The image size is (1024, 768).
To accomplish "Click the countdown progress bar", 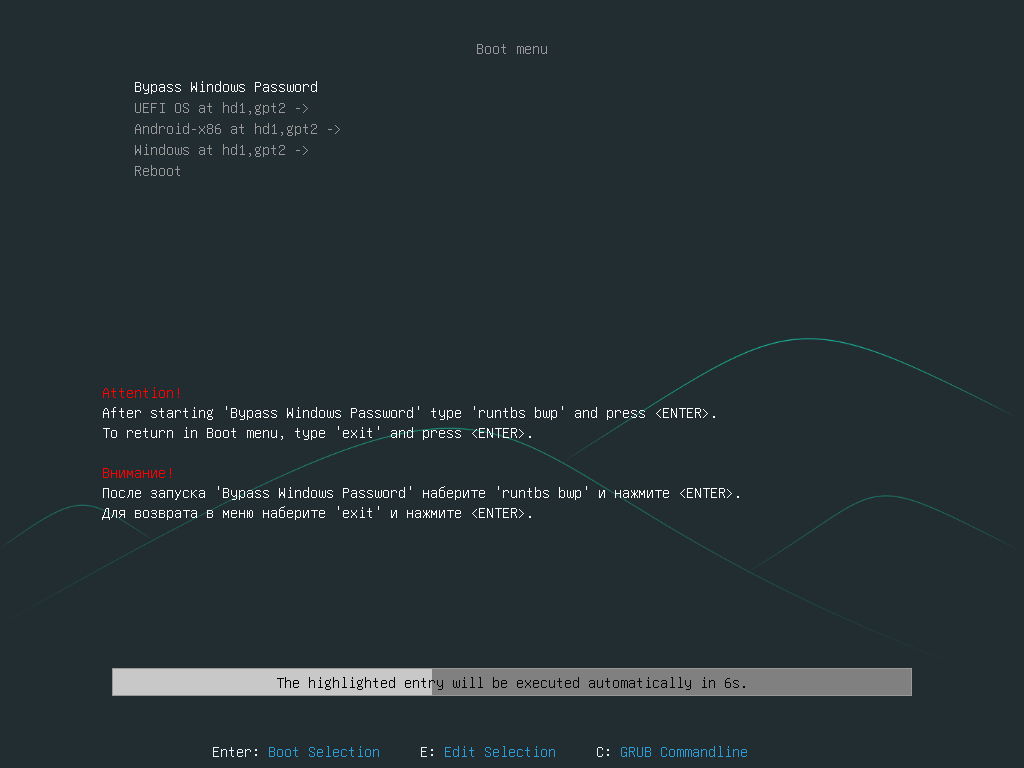I will (x=512, y=682).
